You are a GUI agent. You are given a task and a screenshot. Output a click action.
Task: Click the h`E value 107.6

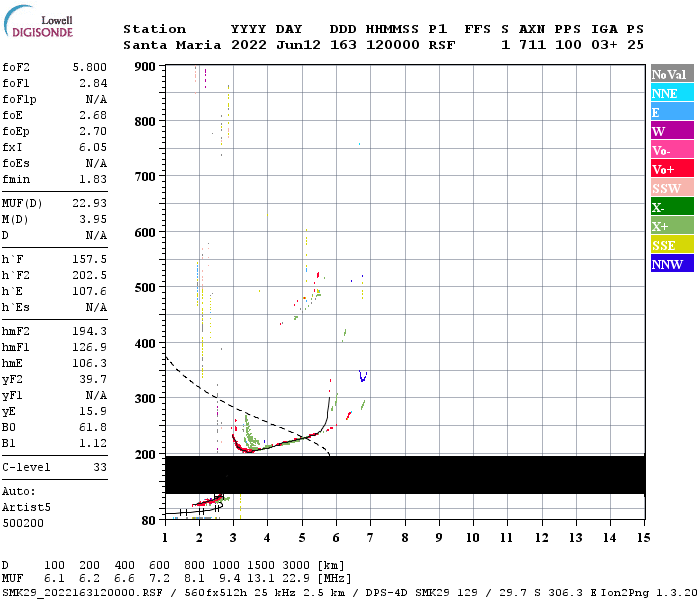tap(89, 292)
